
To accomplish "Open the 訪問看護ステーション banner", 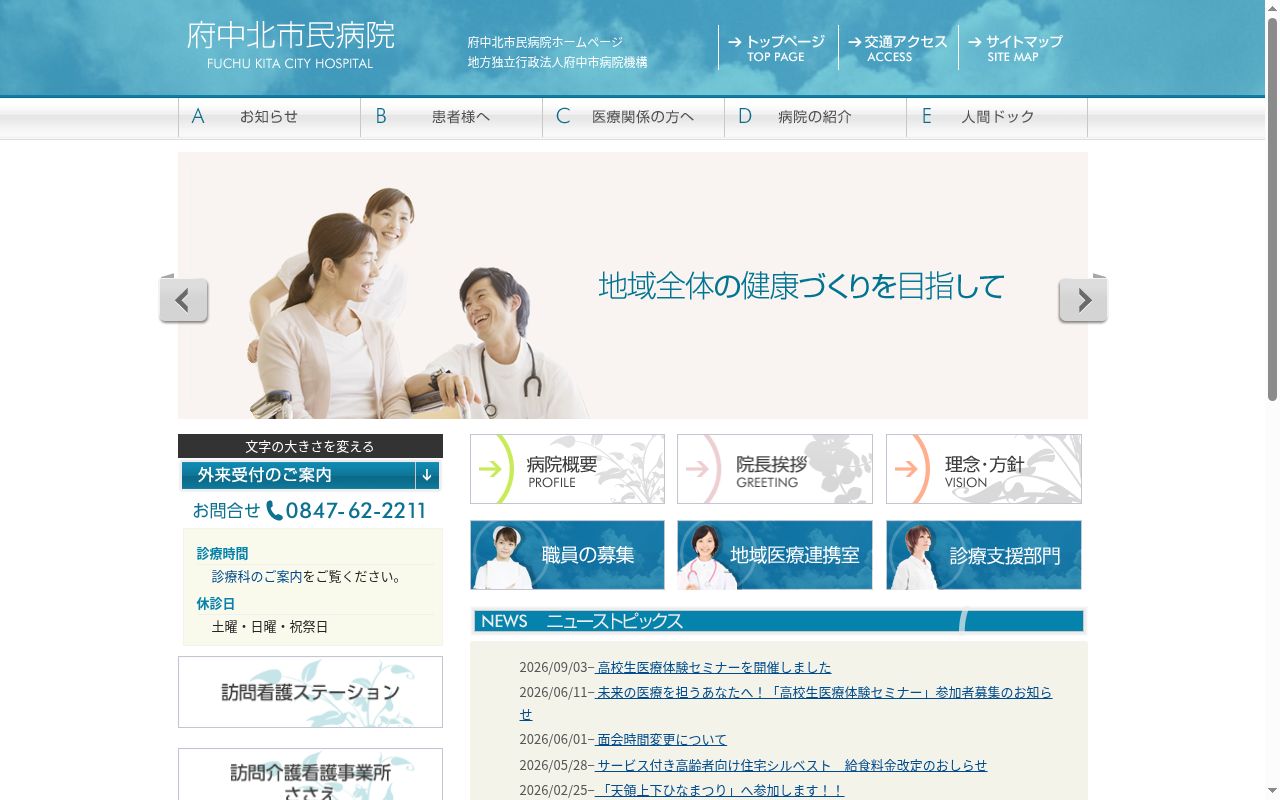I will click(310, 692).
